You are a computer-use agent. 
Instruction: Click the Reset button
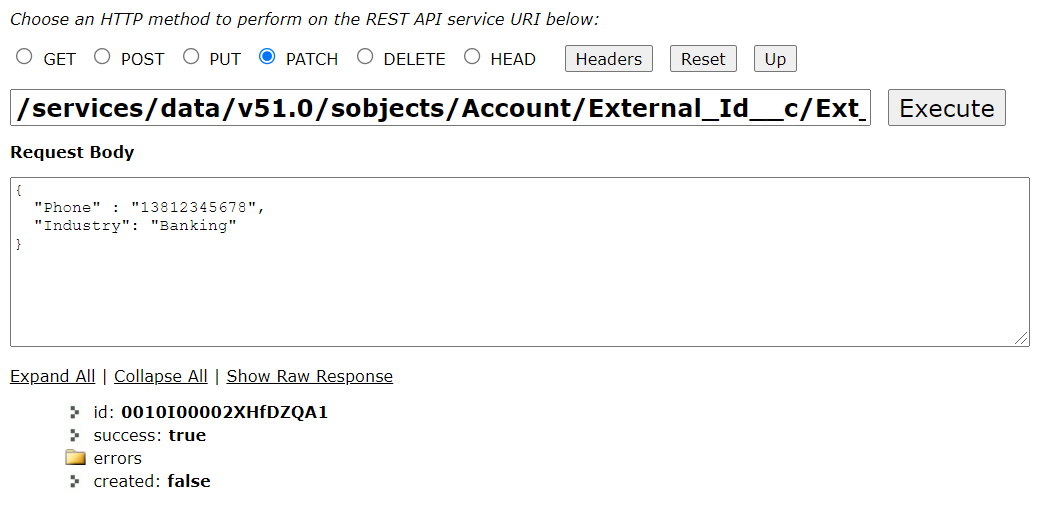coord(703,59)
